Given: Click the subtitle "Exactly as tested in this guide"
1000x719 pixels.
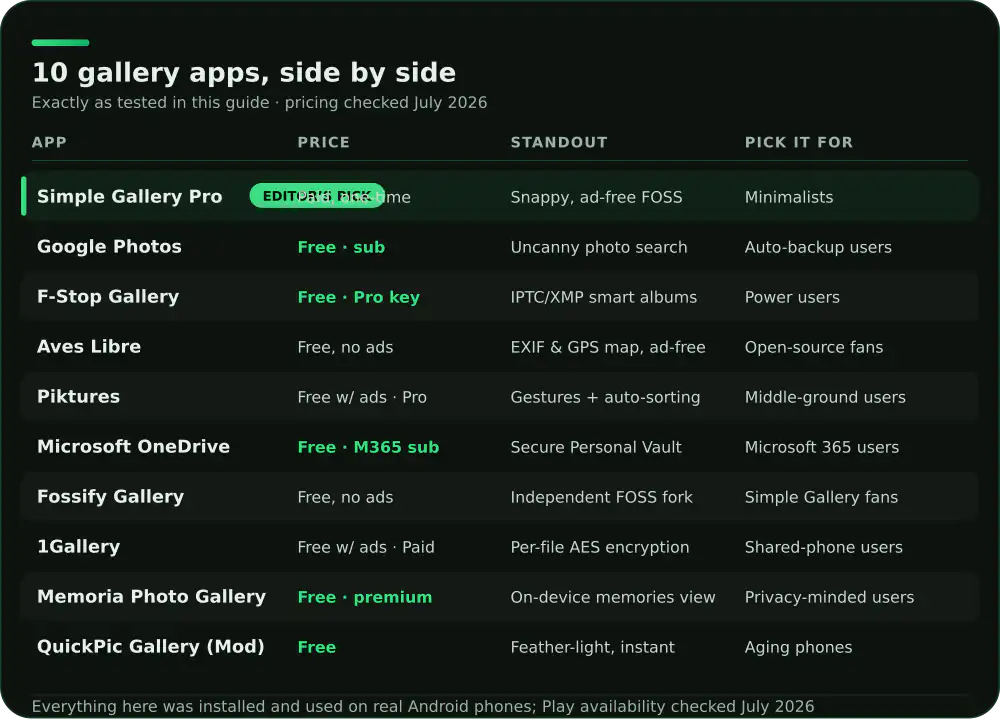Looking at the screenshot, I should tap(151, 103).
